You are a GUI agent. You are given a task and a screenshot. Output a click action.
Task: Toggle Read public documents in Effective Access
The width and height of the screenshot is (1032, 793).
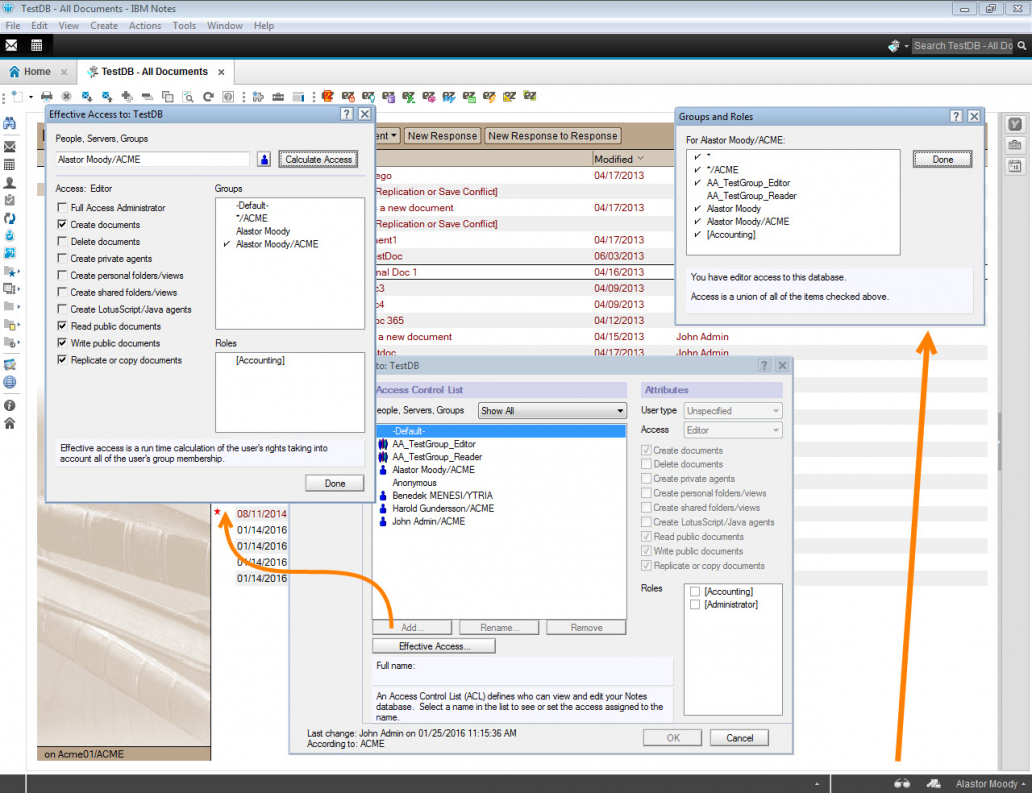(63, 326)
